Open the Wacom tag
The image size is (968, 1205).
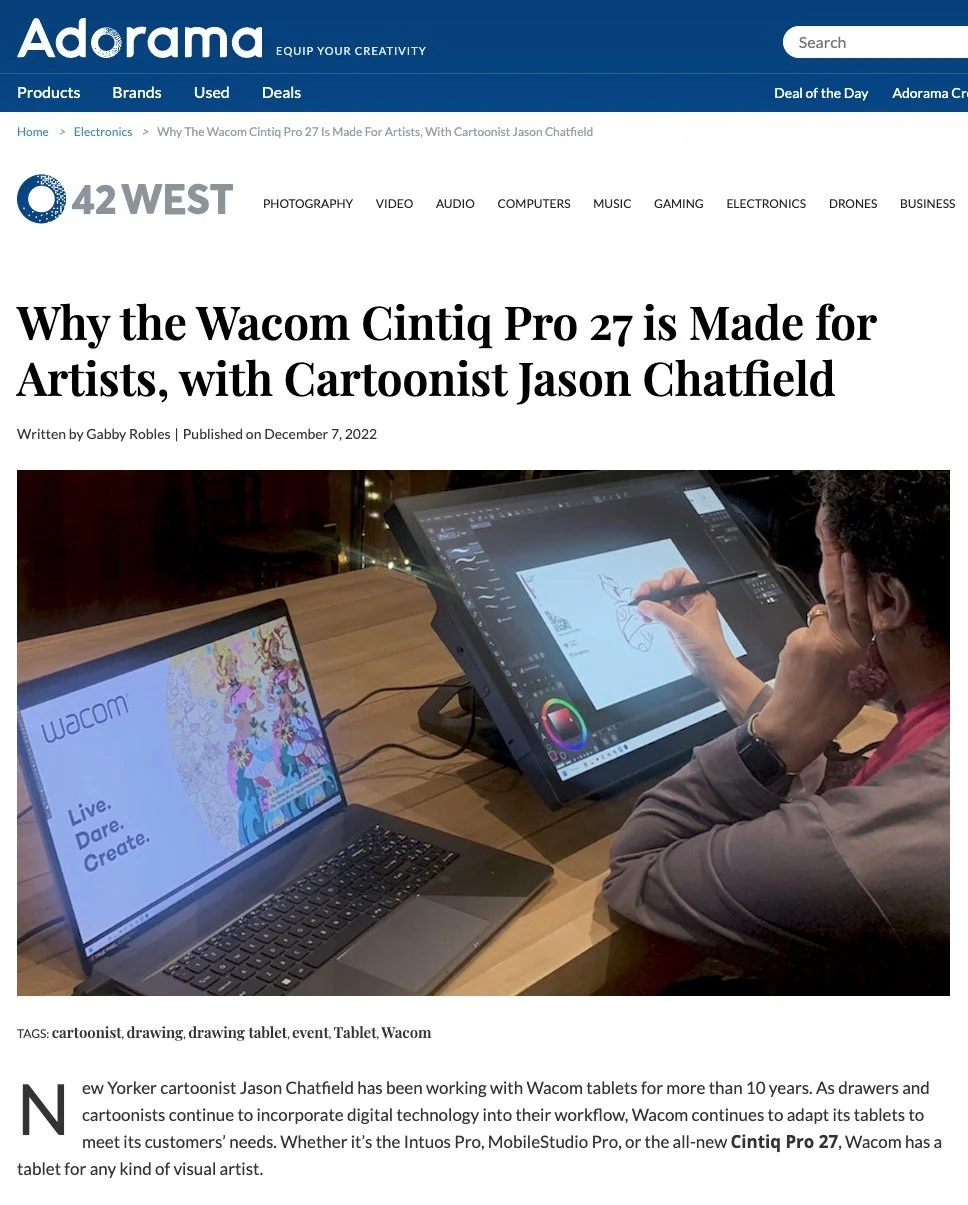406,1032
